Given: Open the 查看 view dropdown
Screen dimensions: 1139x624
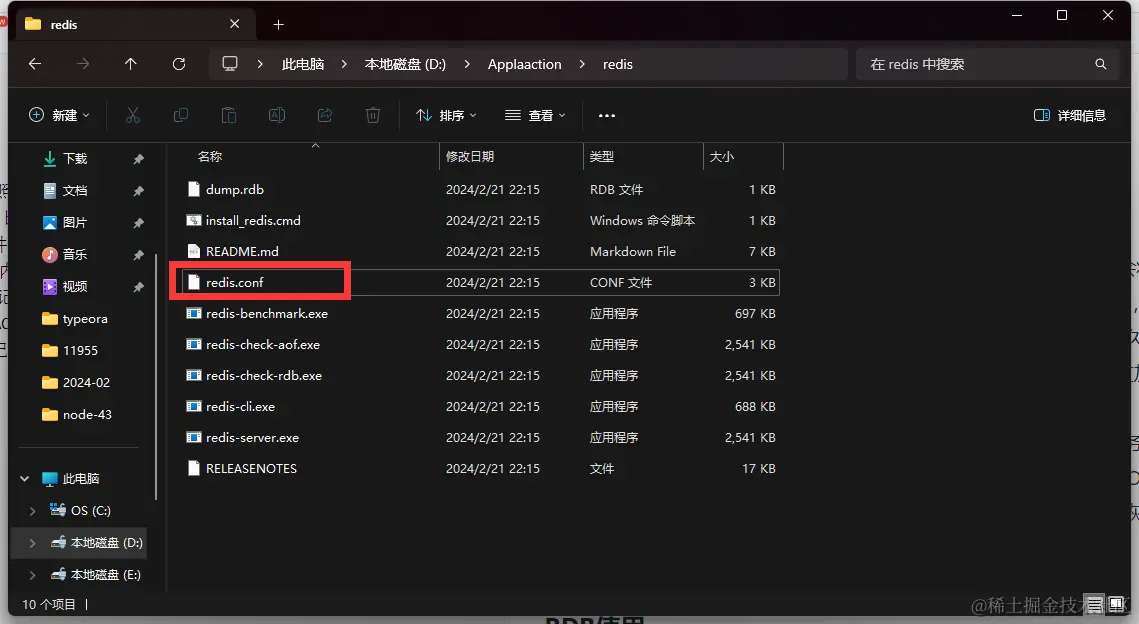Looking at the screenshot, I should coord(535,116).
